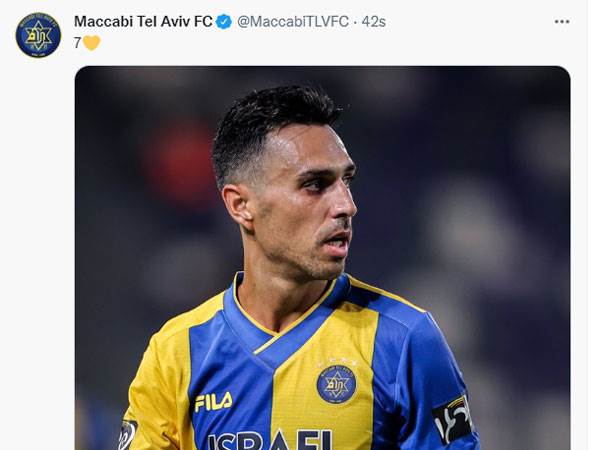The width and height of the screenshot is (600, 450).
Task: Open the Maccabi Tel Aviv FC display name
Action: click(143, 22)
